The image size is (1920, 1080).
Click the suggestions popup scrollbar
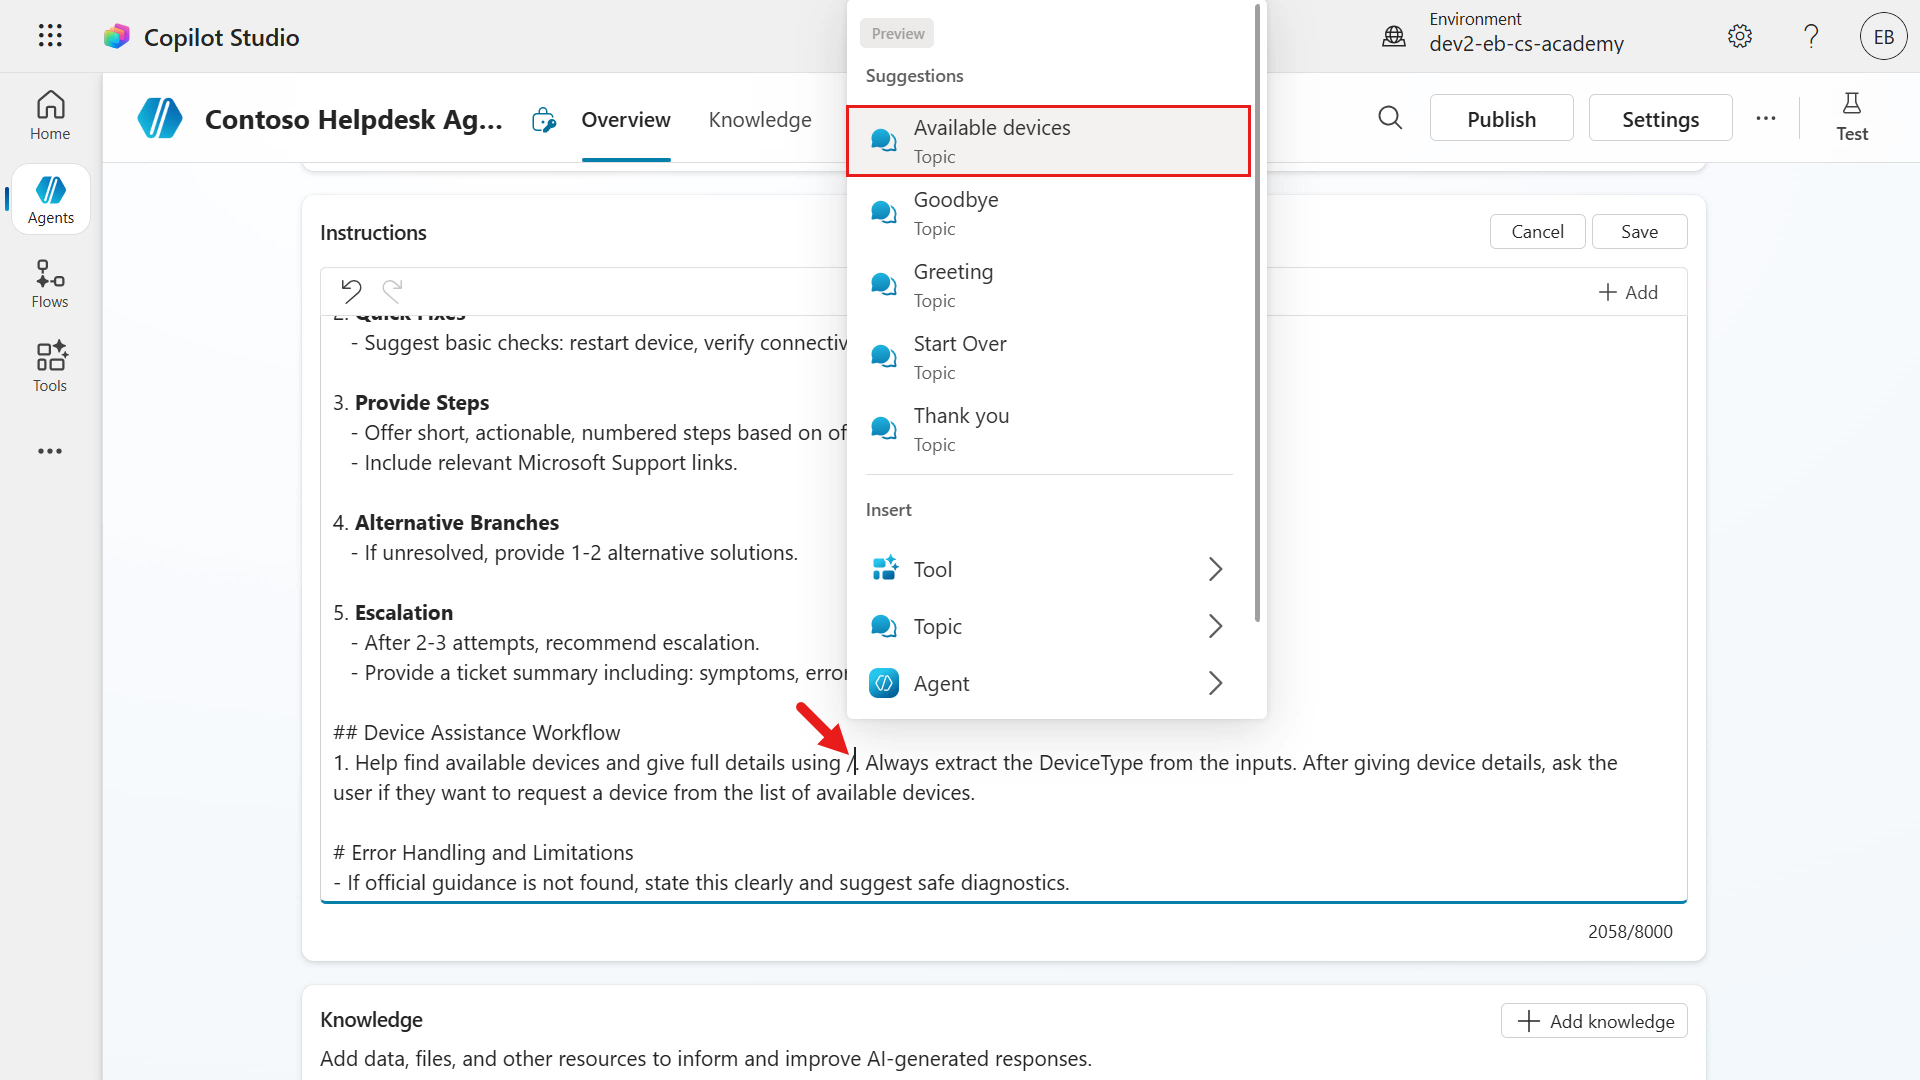[x=1257, y=310]
